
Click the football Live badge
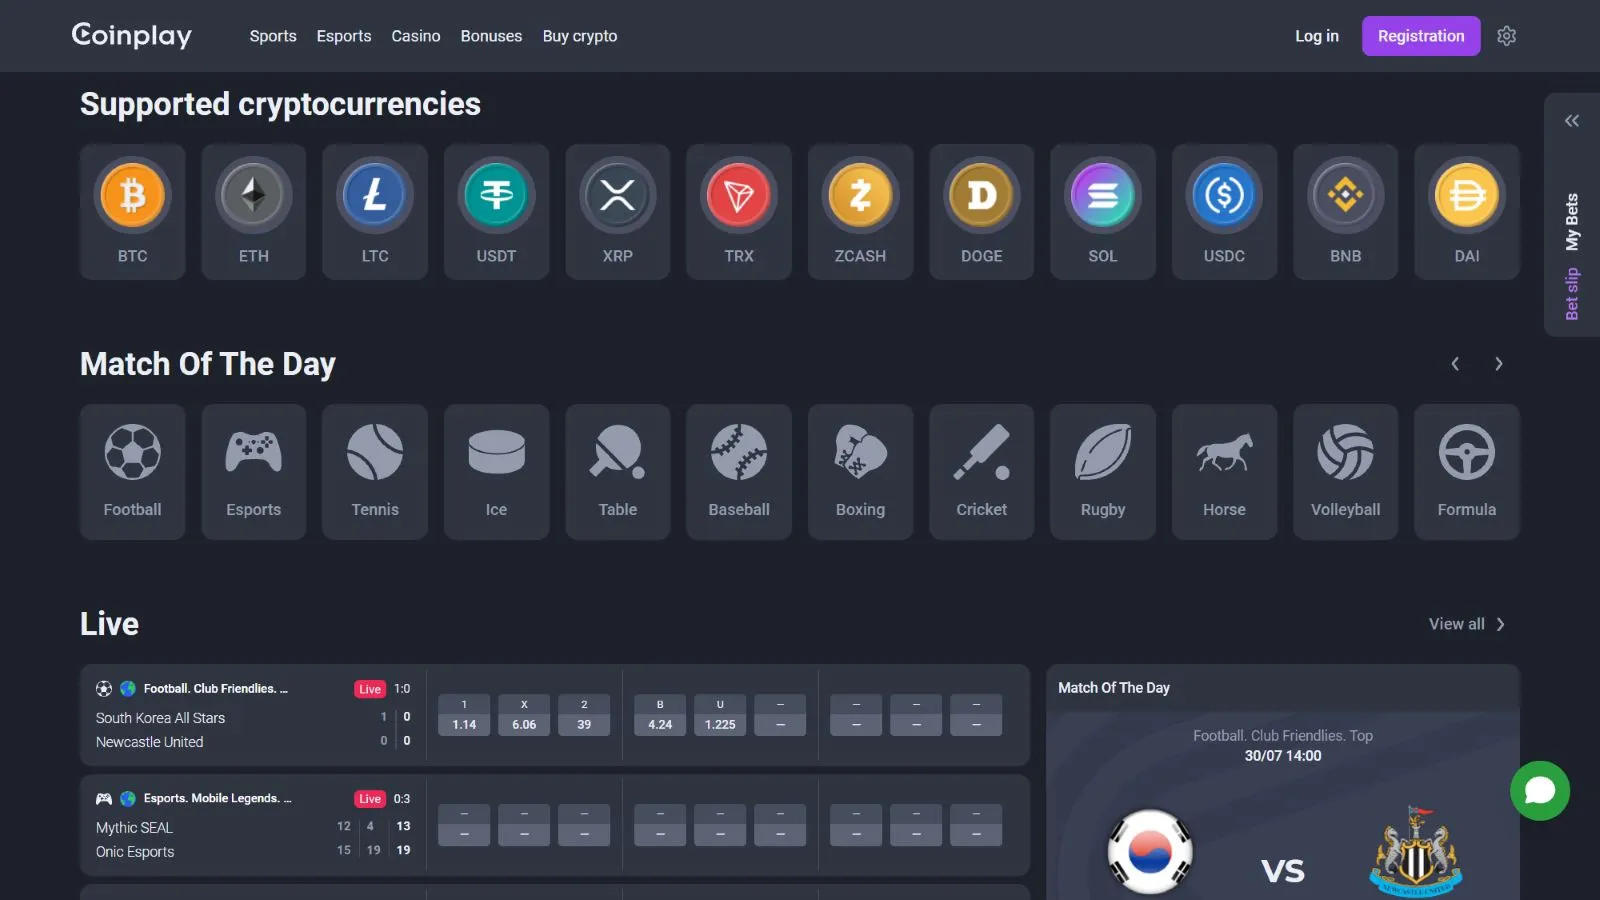[x=370, y=689]
